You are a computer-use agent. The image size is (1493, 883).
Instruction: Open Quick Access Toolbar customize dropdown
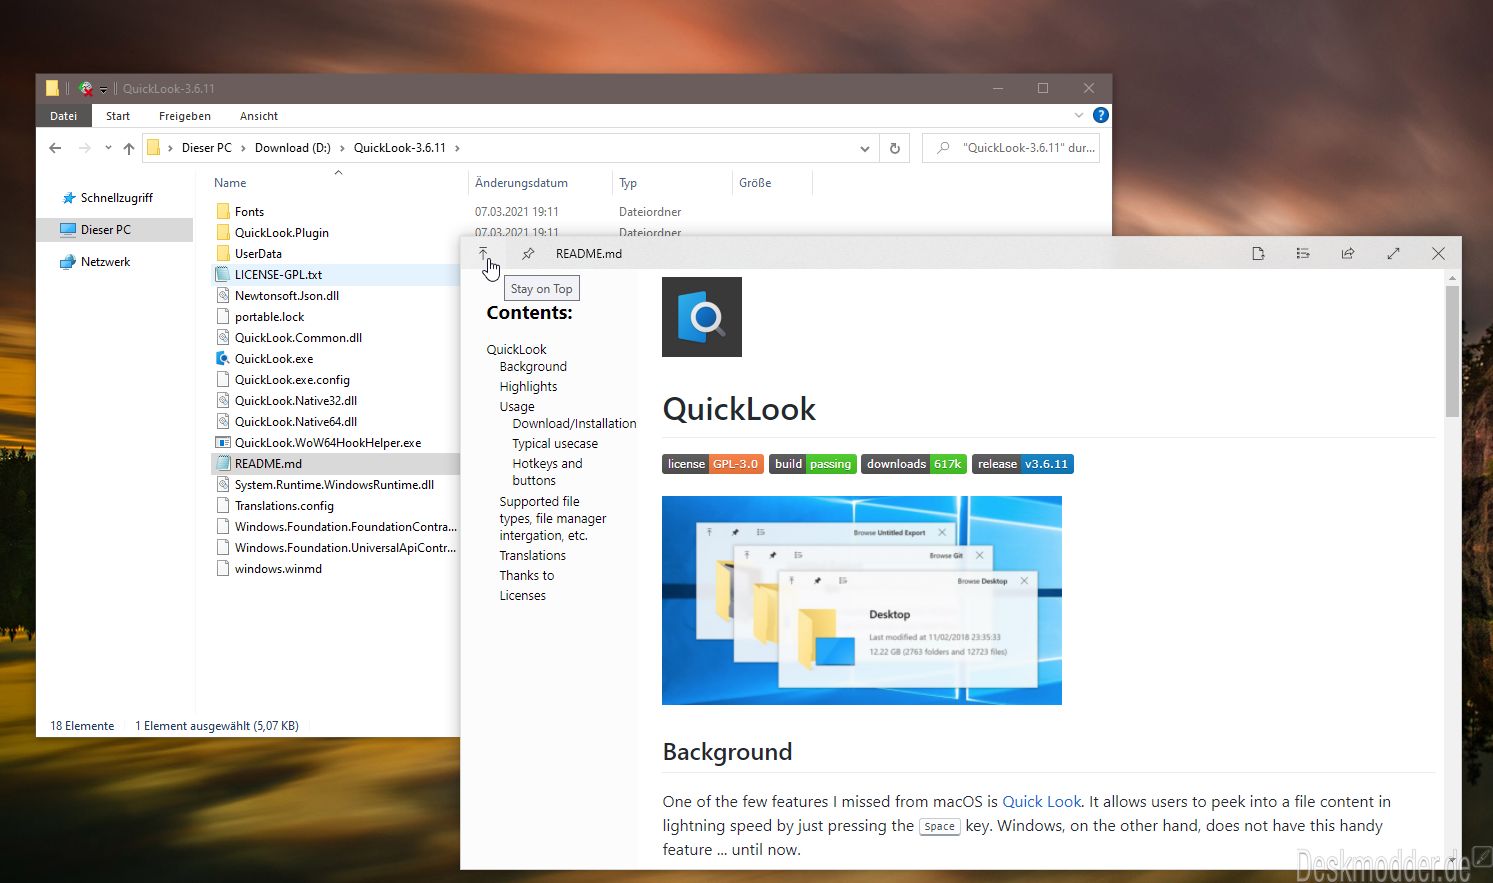pos(104,89)
